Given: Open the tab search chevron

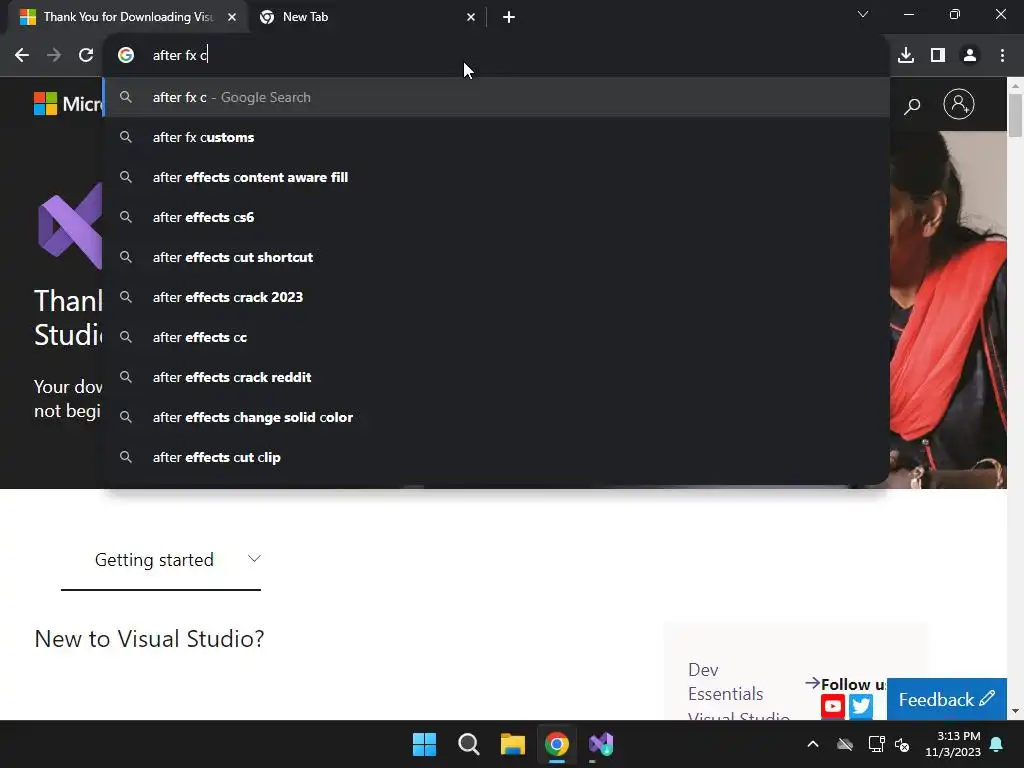Looking at the screenshot, I should pyautogui.click(x=863, y=14).
